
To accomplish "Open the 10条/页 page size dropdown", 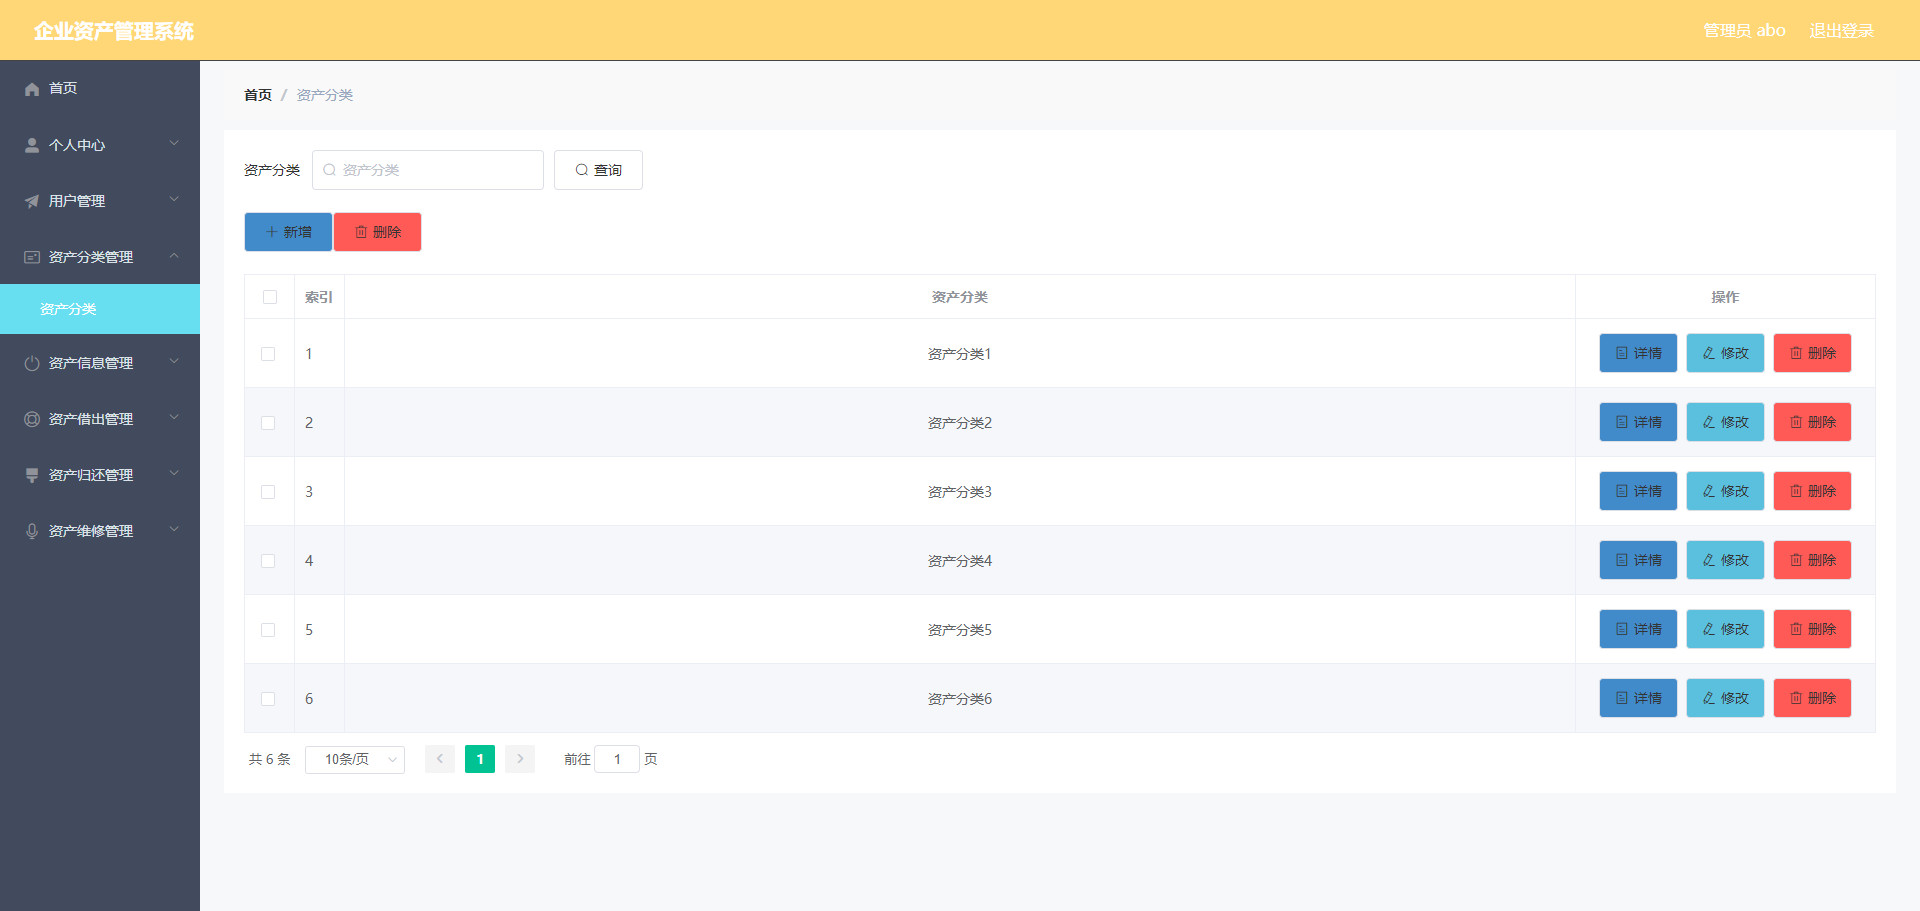I will coord(355,760).
